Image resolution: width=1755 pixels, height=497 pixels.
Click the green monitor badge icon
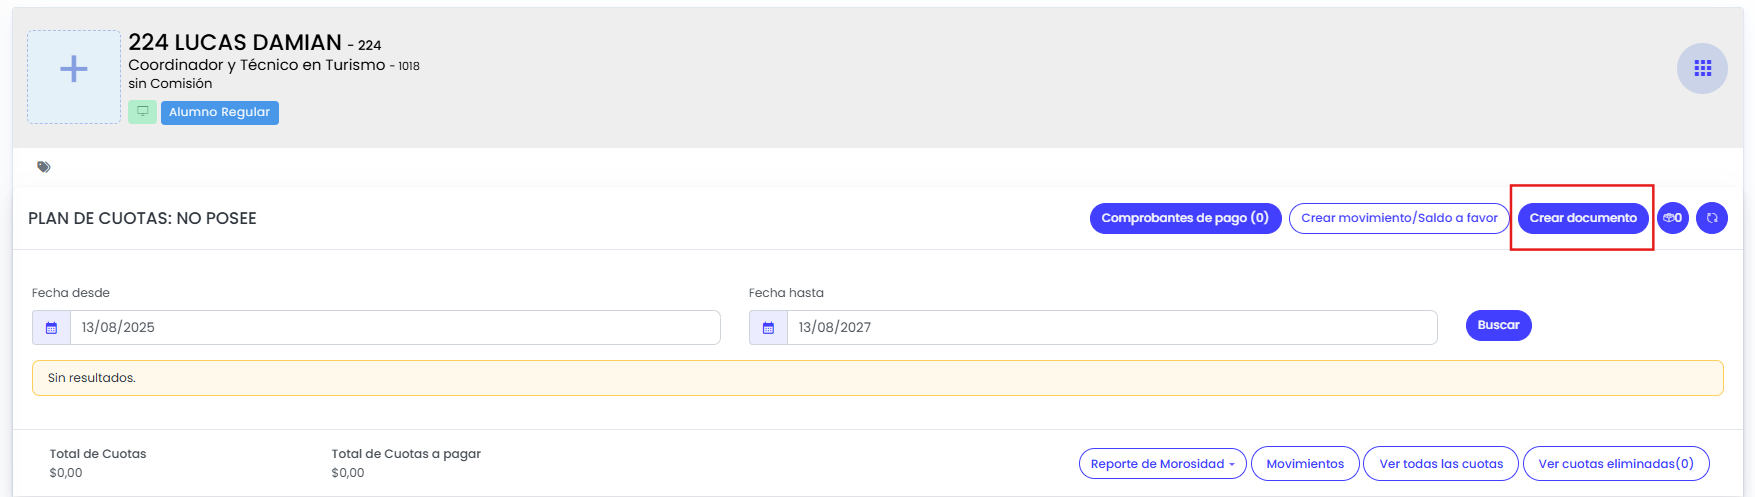pyautogui.click(x=142, y=112)
